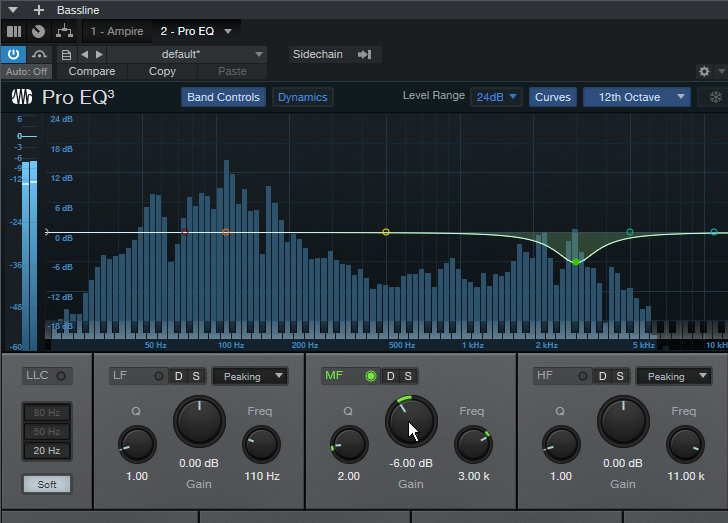Disable the MF band toggle
The image size is (728, 523).
[371, 376]
